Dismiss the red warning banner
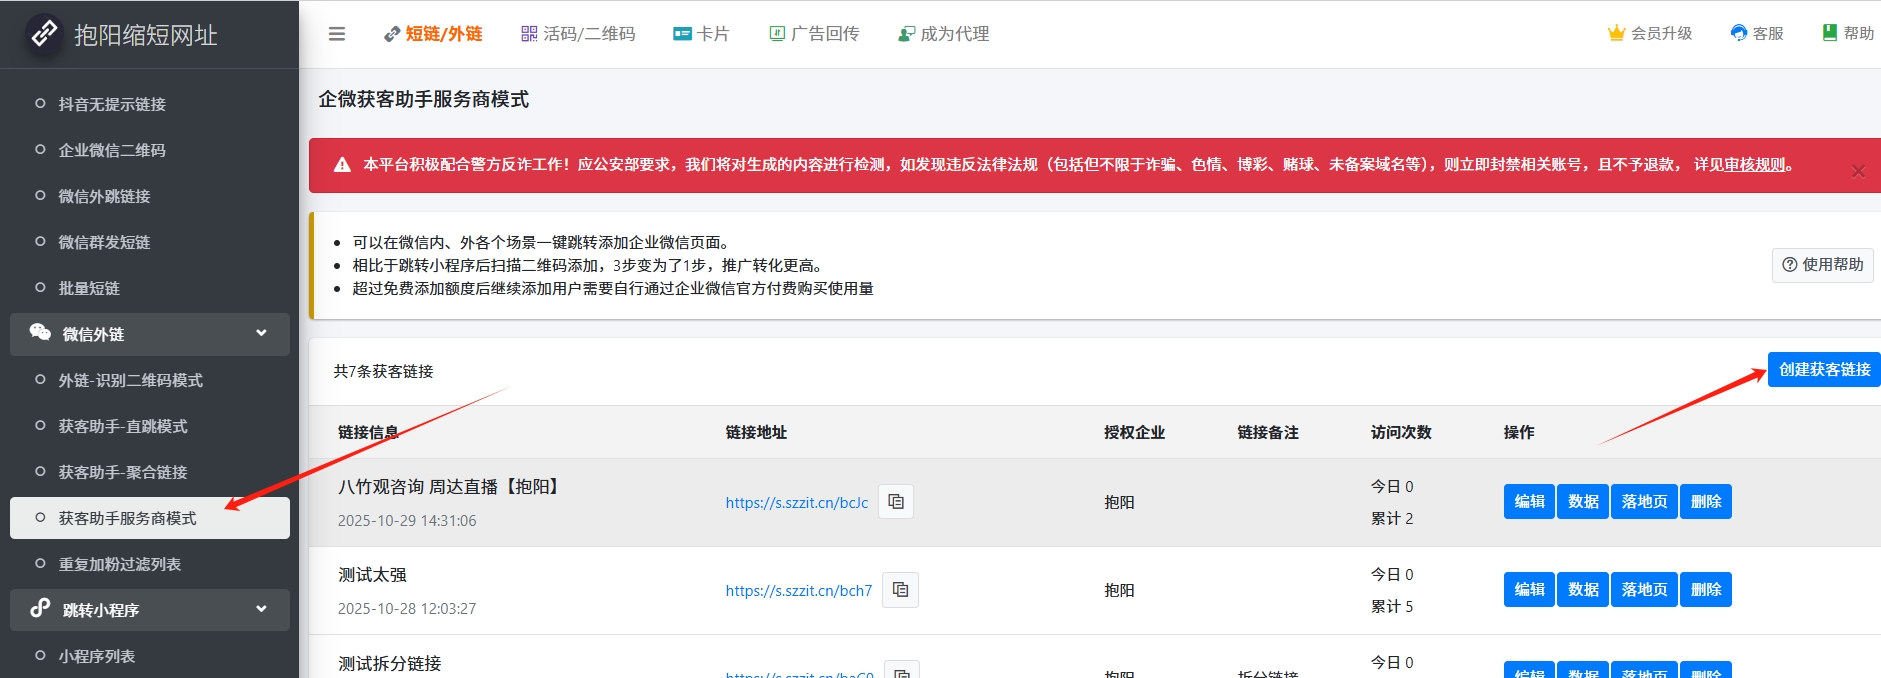The height and width of the screenshot is (678, 1881). tap(1858, 171)
